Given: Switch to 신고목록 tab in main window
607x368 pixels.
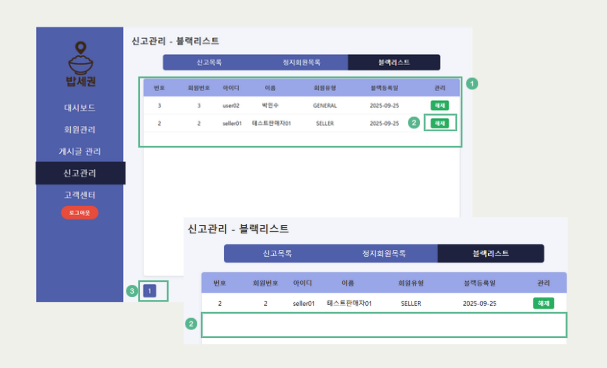Looking at the screenshot, I should pyautogui.click(x=209, y=62).
